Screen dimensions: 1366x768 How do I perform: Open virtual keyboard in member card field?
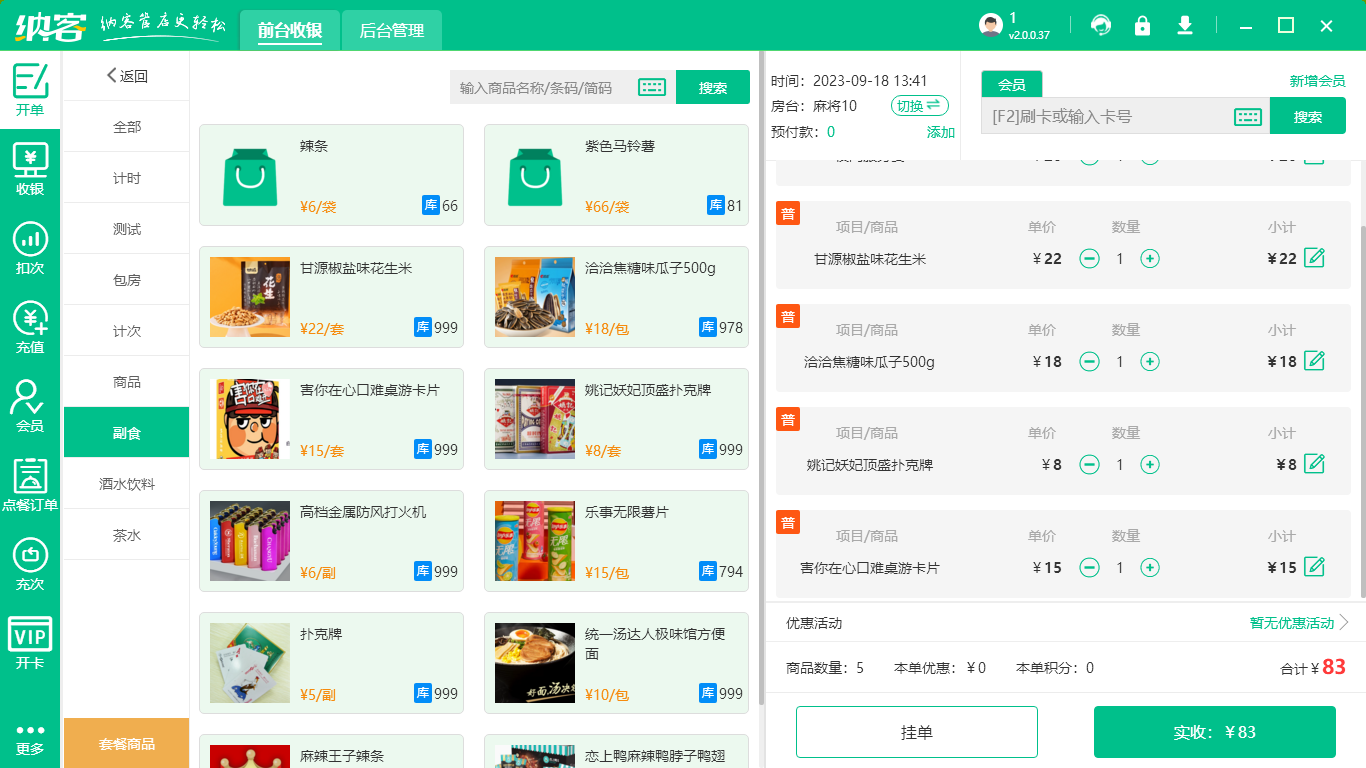pos(1248,117)
